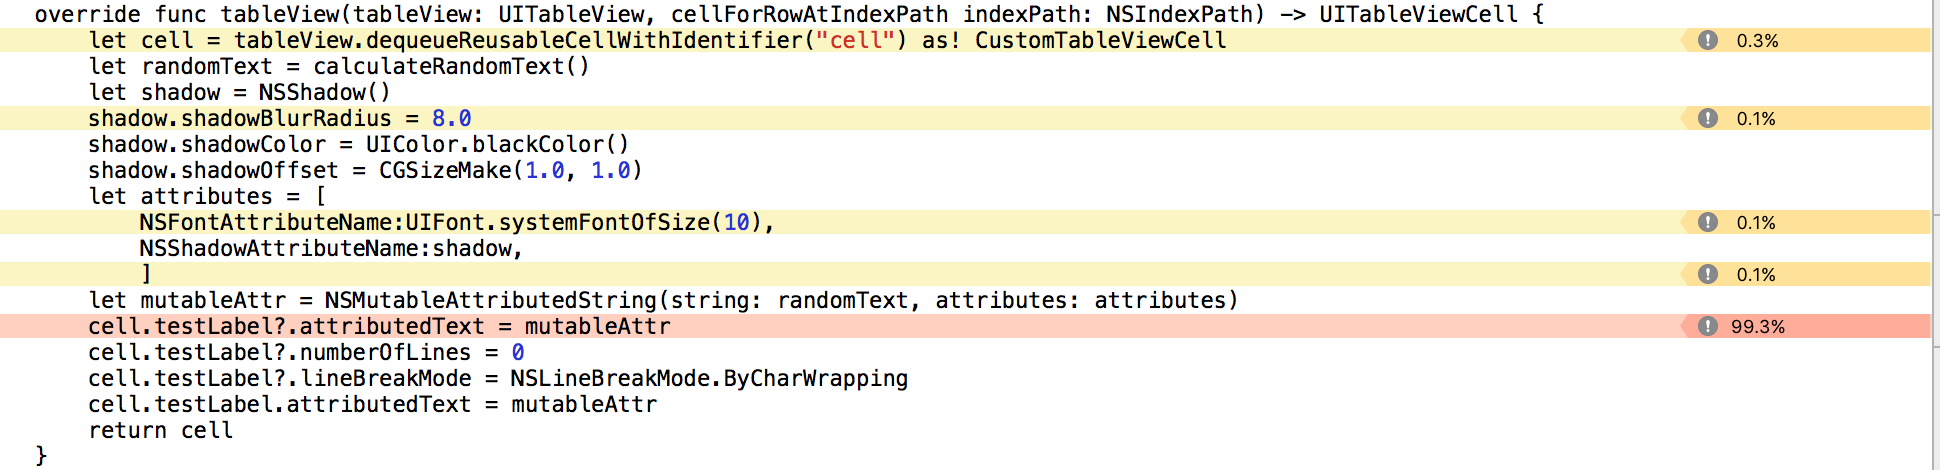1940x470 pixels.
Task: Click the return cell line
Action: (x=160, y=430)
